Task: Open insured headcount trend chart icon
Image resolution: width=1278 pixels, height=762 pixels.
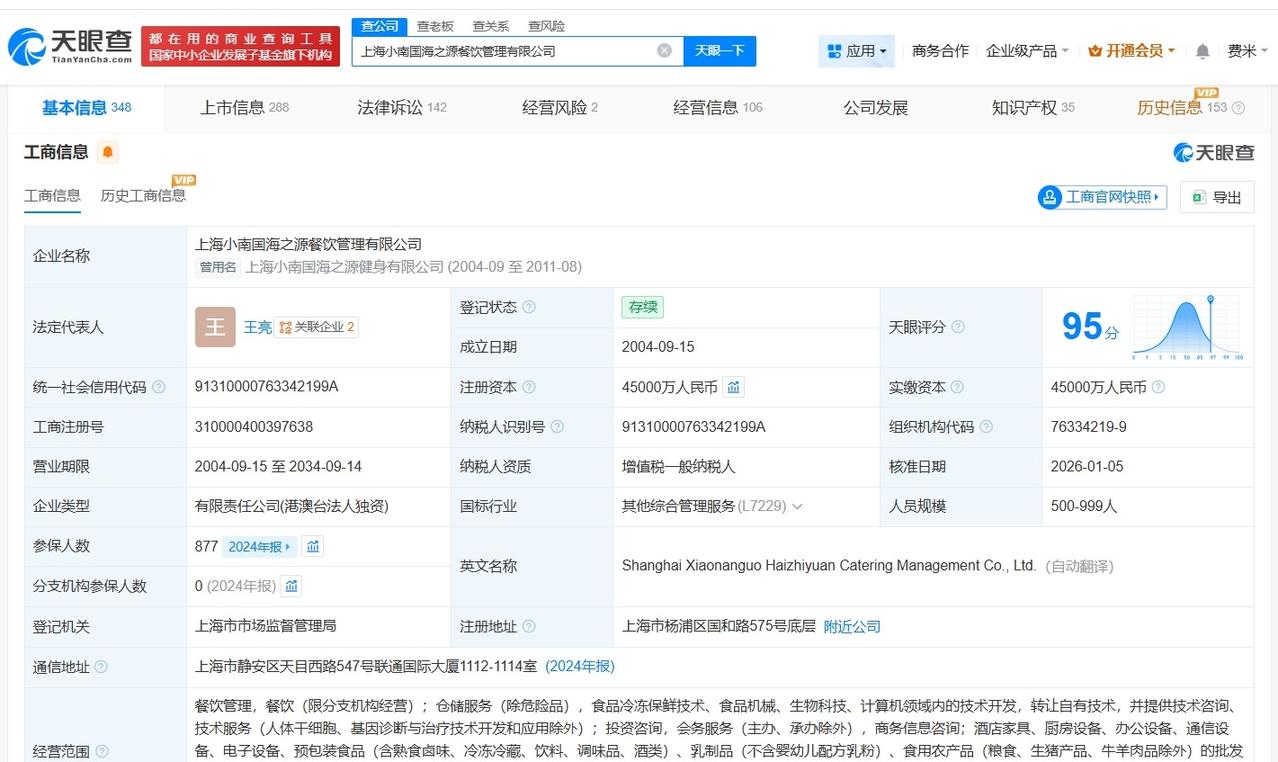Action: 313,546
